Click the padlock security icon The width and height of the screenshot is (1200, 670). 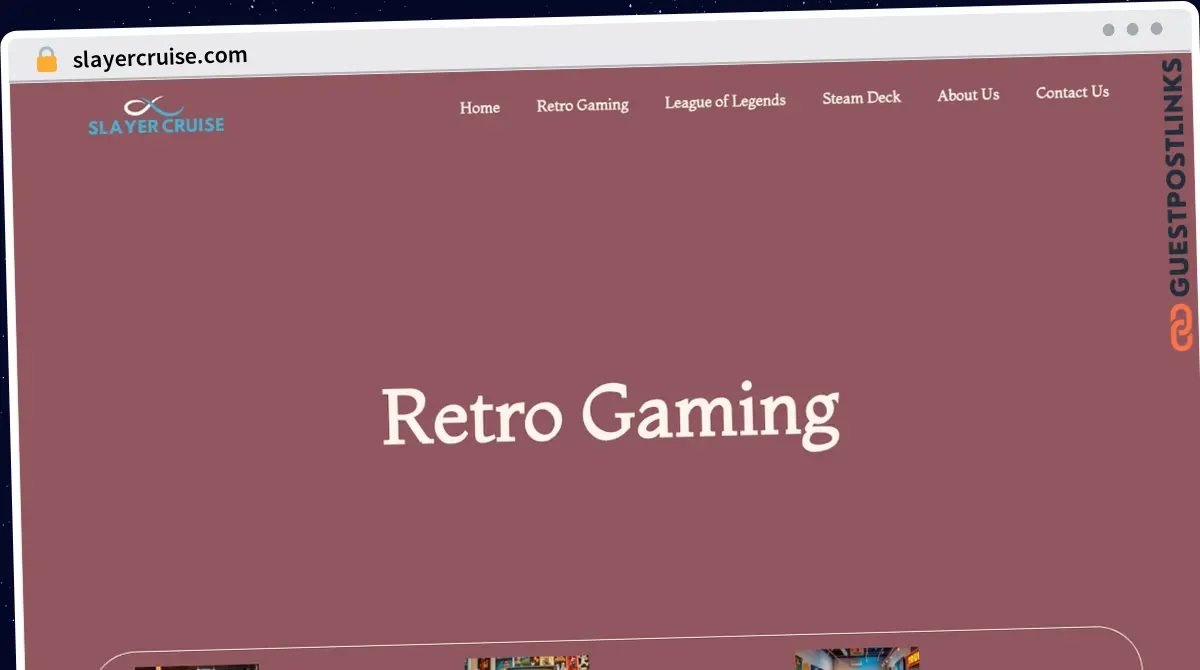click(x=47, y=60)
